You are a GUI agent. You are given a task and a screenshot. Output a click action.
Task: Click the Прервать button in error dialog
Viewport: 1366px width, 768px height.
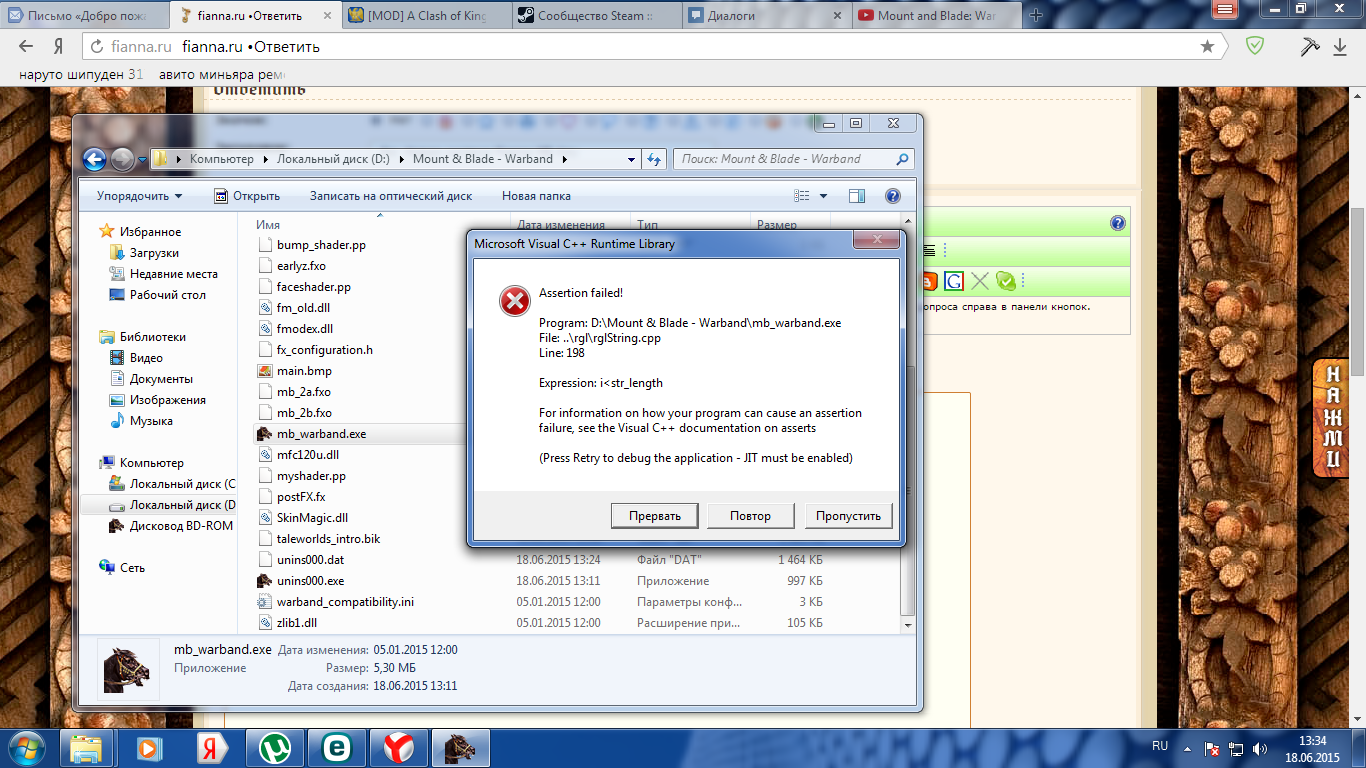click(655, 516)
